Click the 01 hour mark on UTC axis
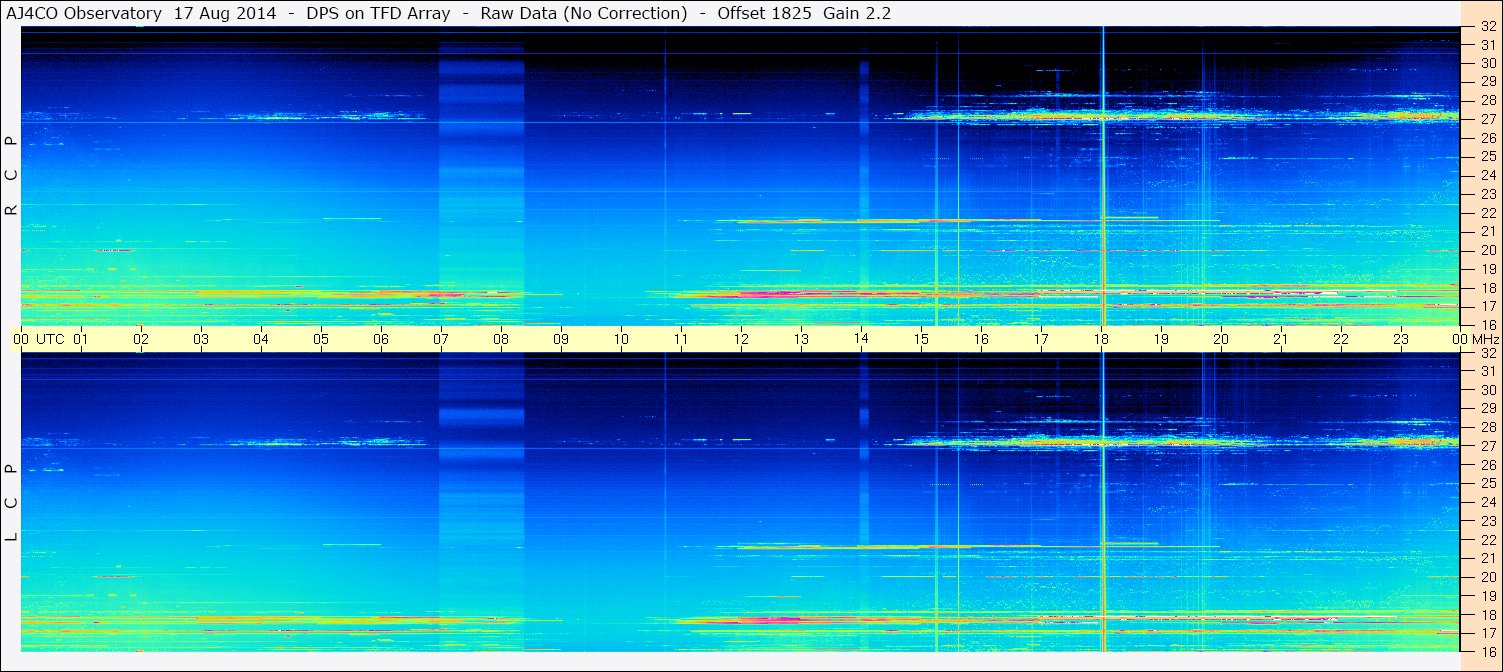Viewport: 1503px width, 672px height. click(81, 339)
